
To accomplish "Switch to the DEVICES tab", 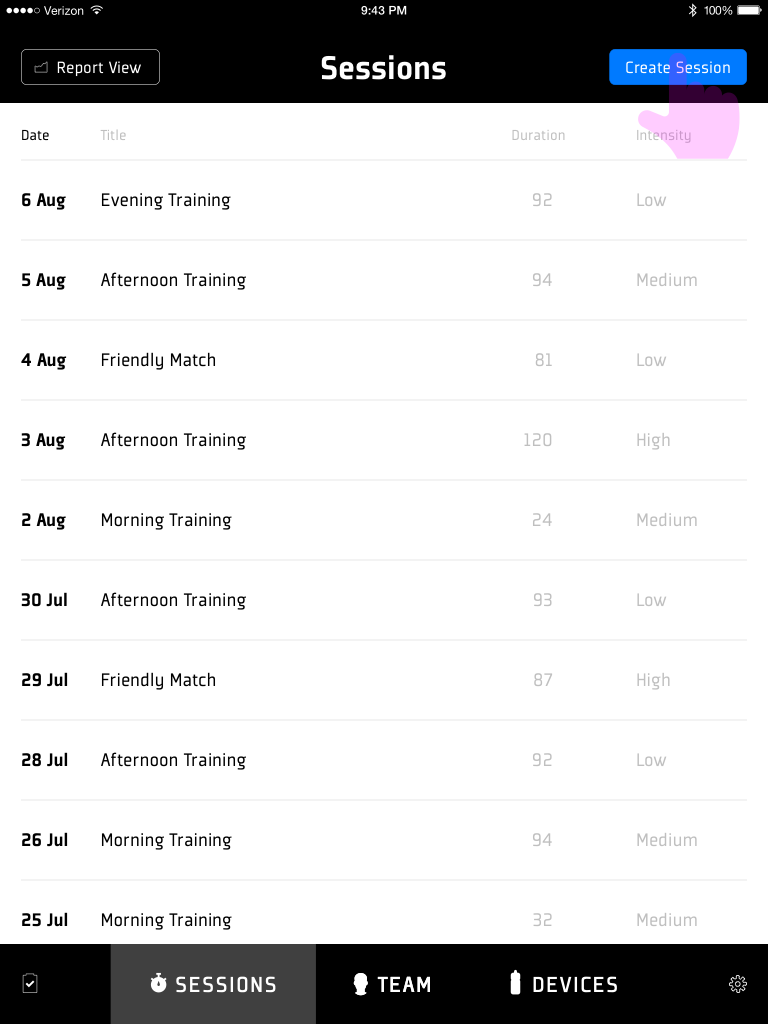I will [564, 984].
